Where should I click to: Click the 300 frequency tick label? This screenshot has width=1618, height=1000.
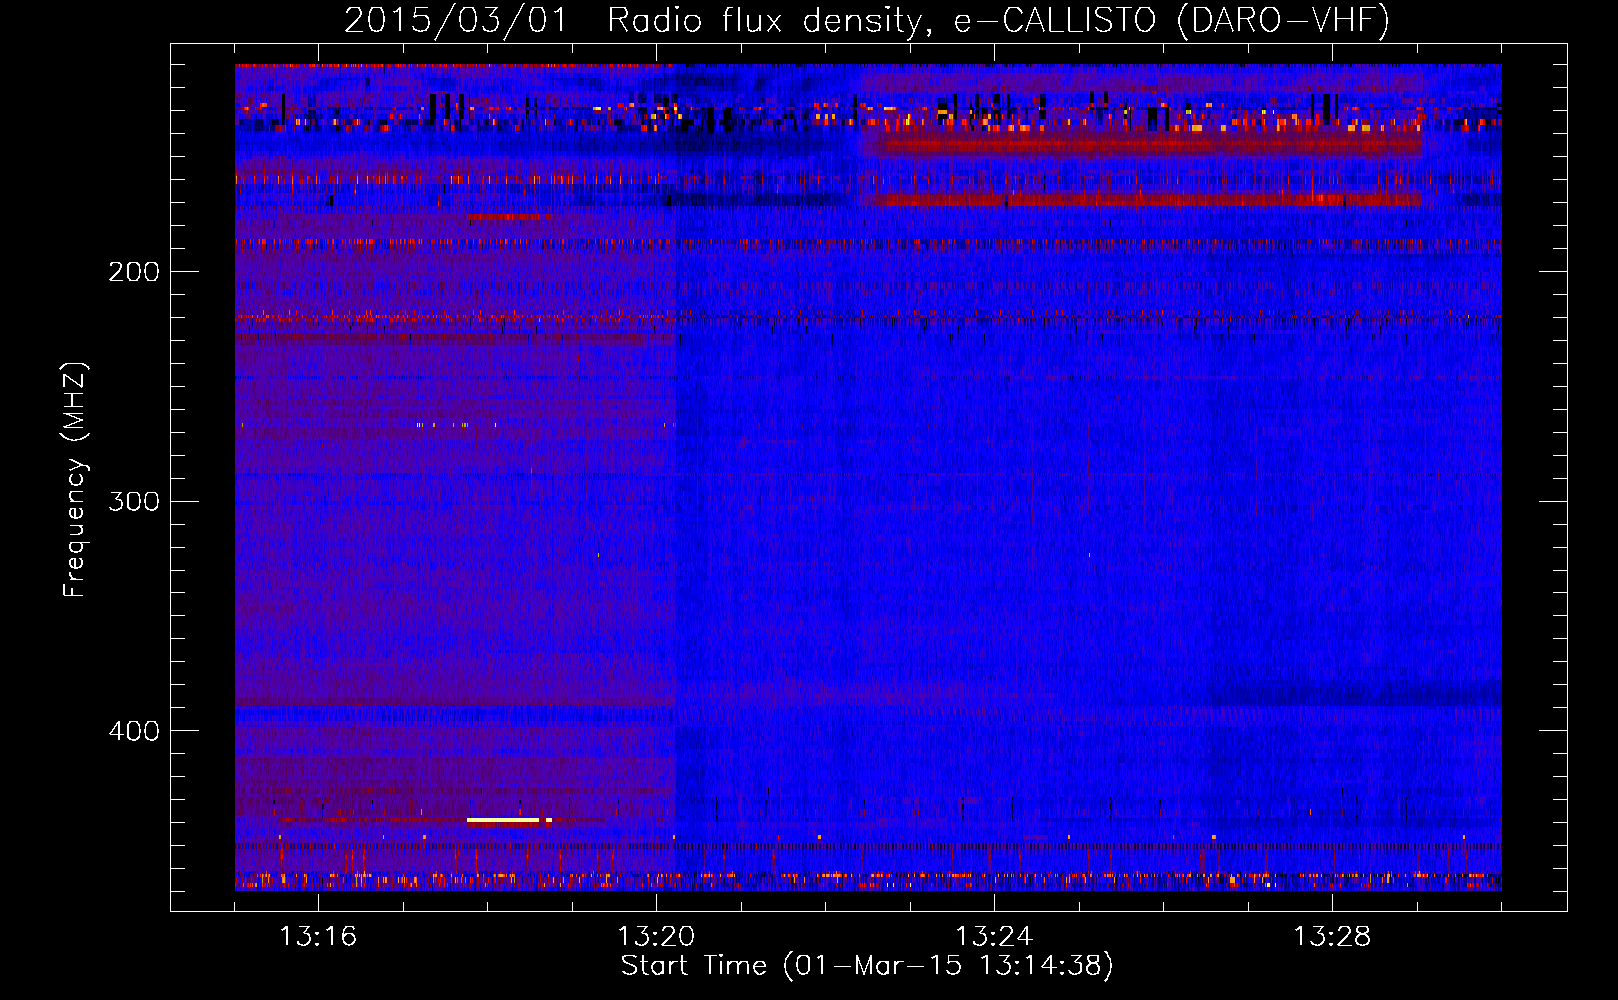tap(134, 501)
